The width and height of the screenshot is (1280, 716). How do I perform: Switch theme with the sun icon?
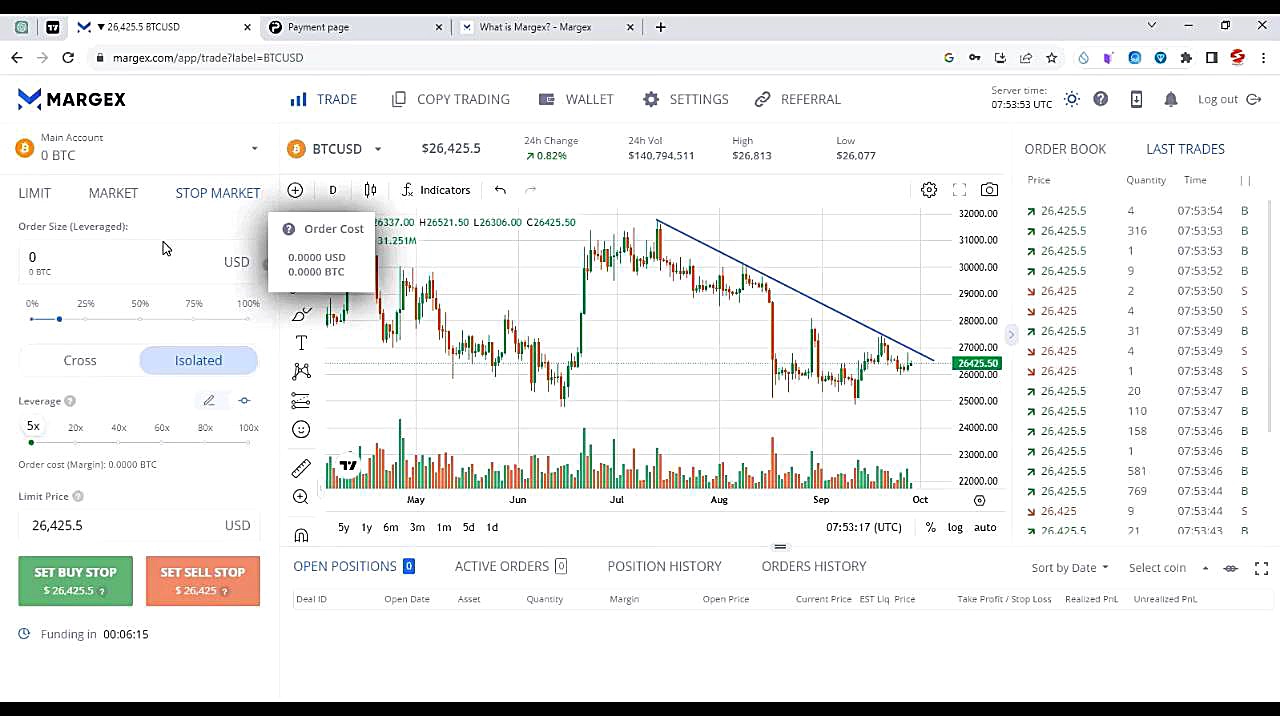point(1072,99)
